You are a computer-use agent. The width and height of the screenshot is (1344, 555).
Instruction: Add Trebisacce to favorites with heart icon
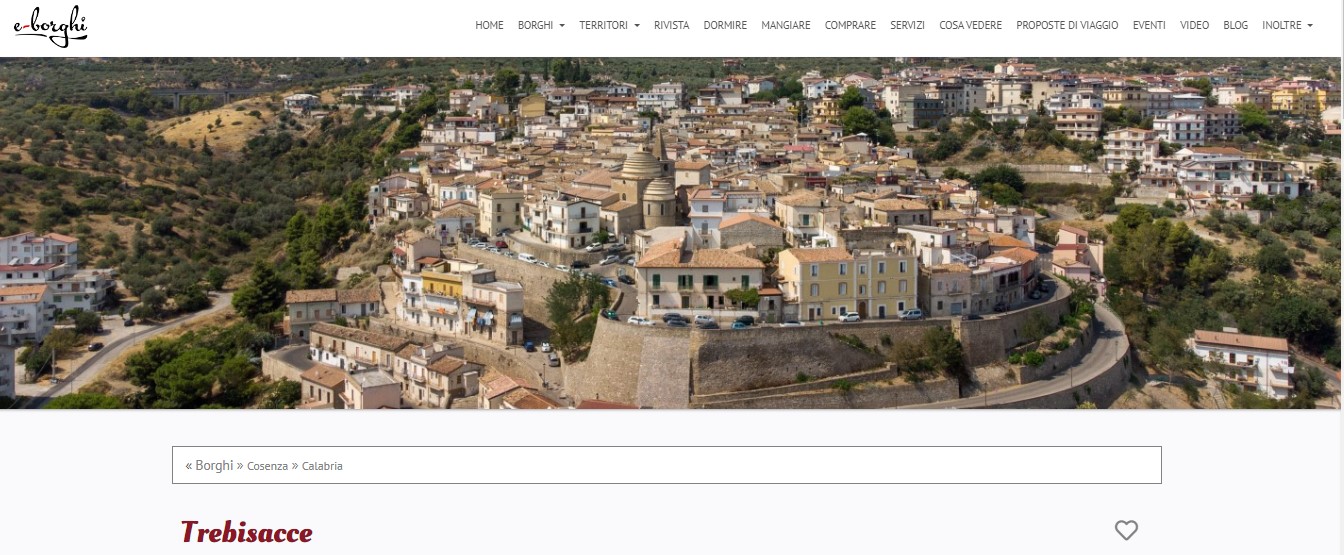point(1126,531)
